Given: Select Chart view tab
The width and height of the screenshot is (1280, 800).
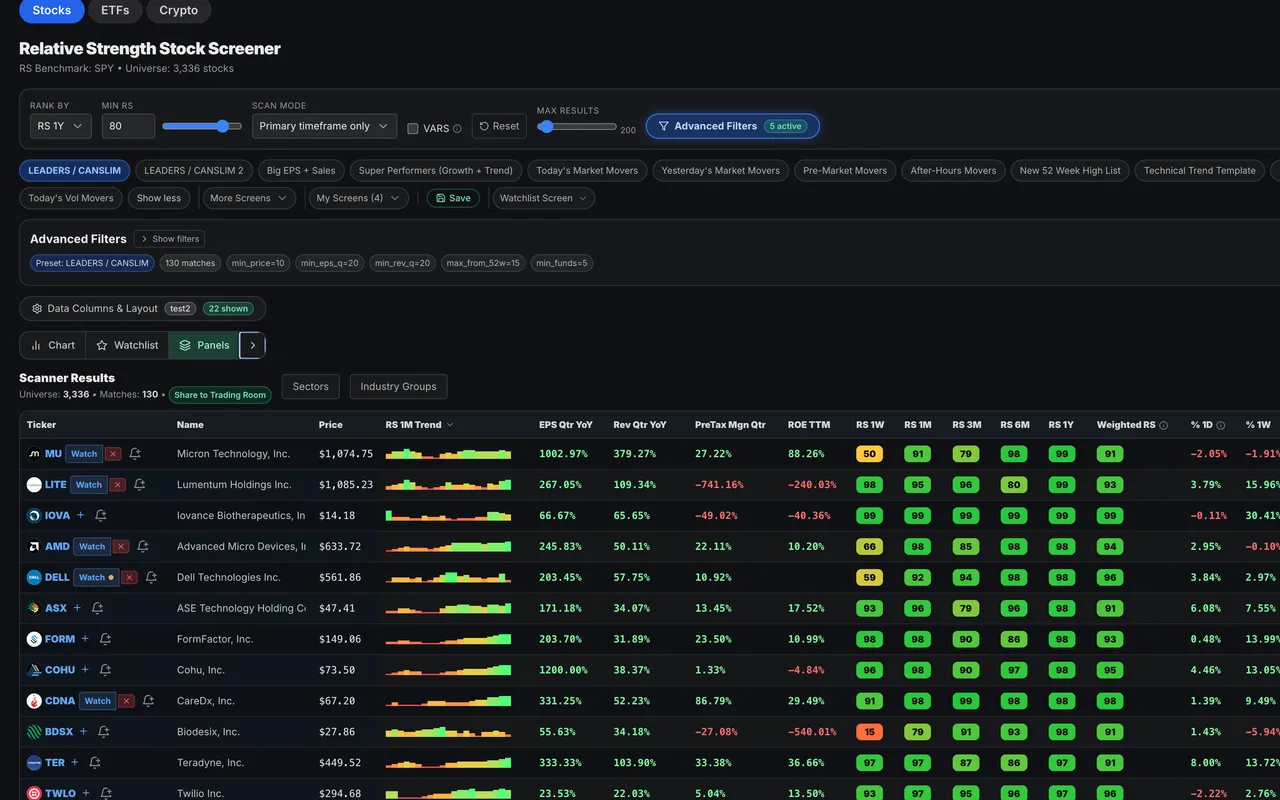Looking at the screenshot, I should coord(53,345).
